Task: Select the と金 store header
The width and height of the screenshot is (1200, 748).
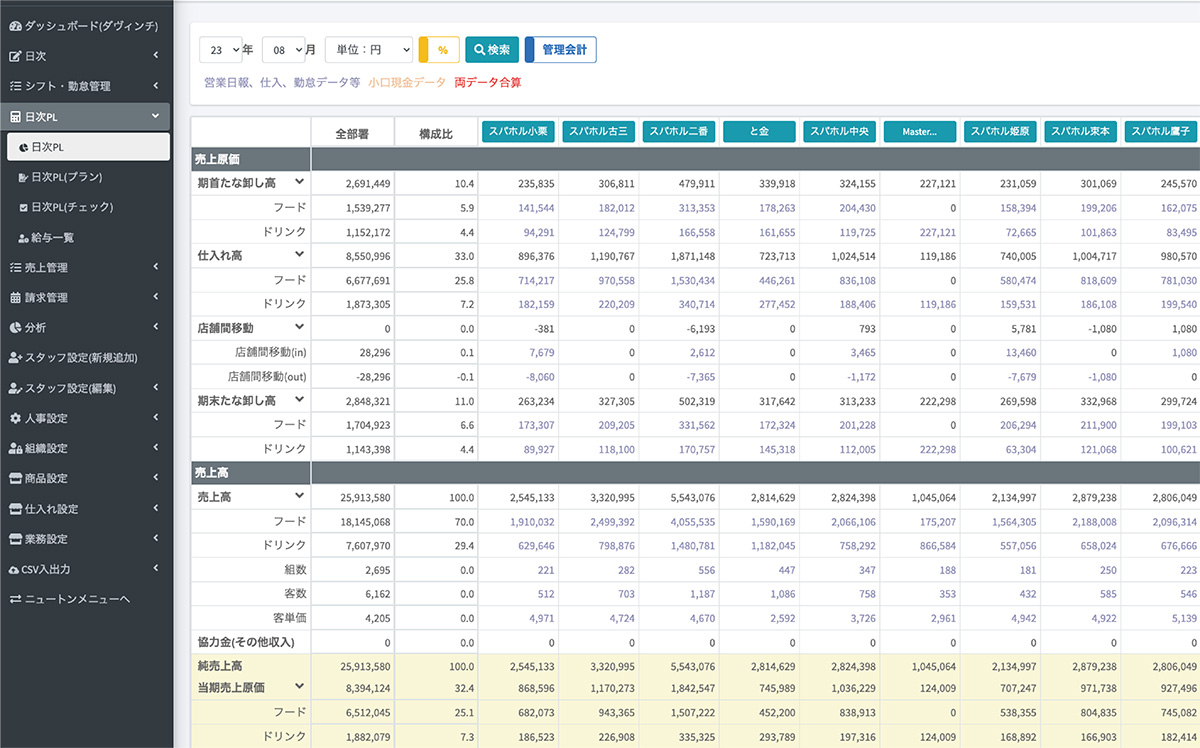Action: (759, 131)
